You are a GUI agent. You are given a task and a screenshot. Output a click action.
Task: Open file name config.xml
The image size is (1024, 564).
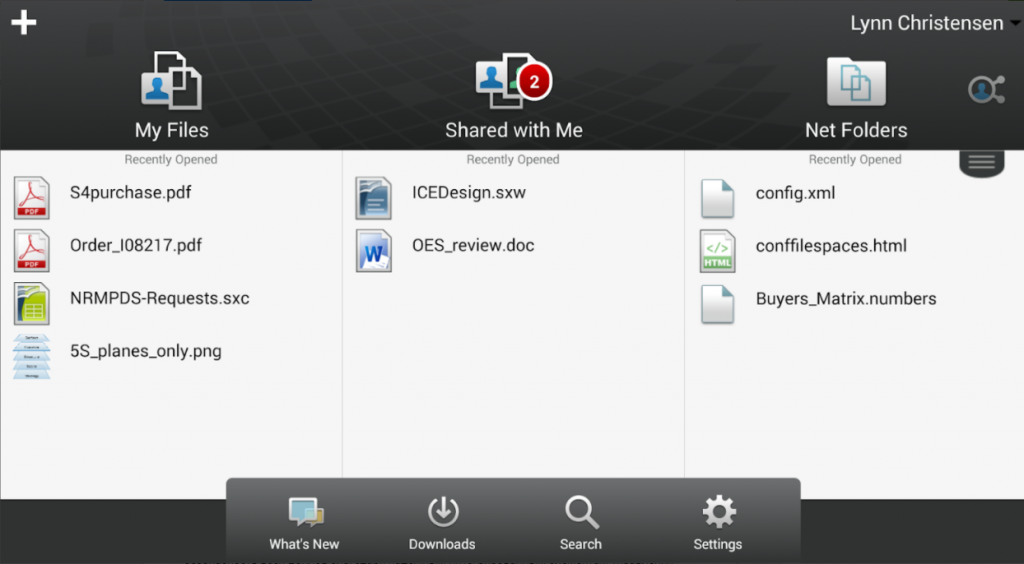(x=795, y=193)
